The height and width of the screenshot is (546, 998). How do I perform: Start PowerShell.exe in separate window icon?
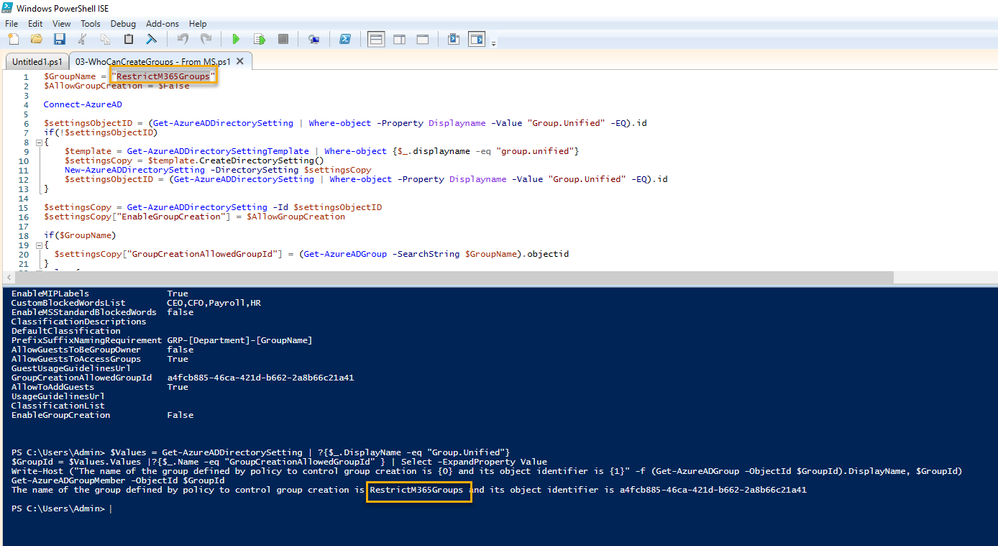point(345,39)
